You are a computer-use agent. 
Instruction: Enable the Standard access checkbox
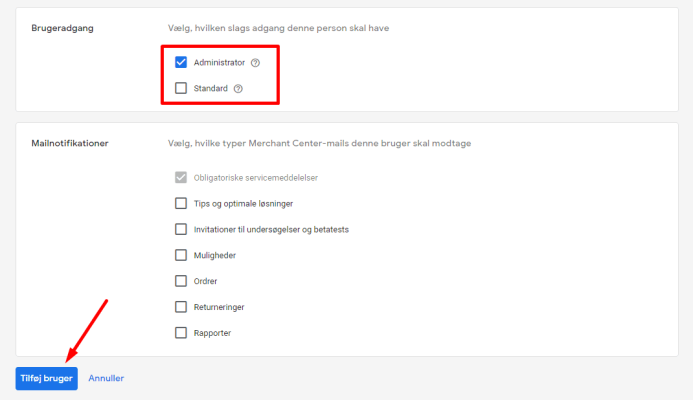[181, 88]
